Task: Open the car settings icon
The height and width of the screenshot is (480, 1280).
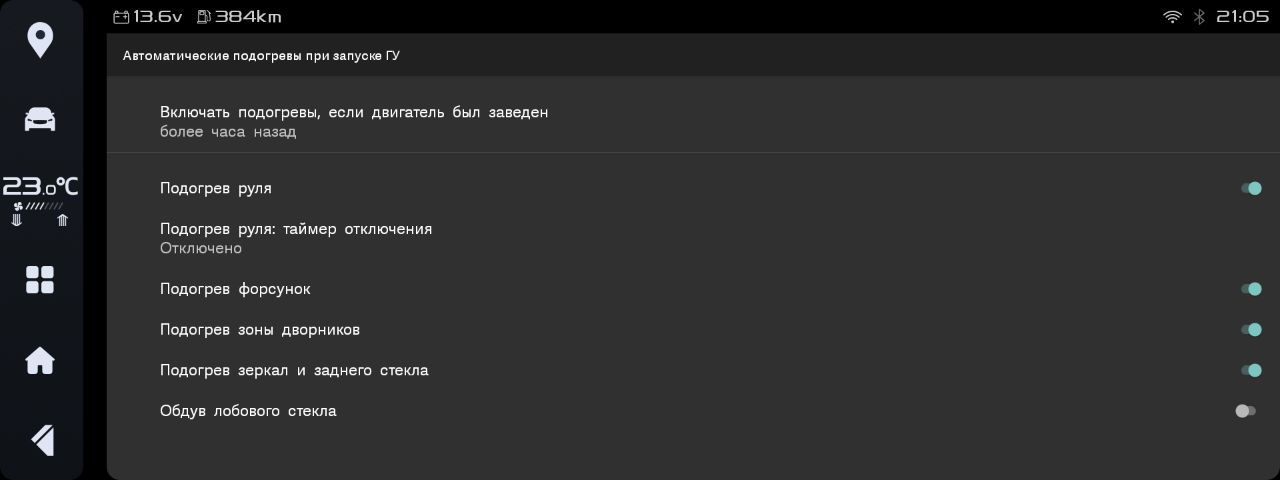Action: point(40,119)
